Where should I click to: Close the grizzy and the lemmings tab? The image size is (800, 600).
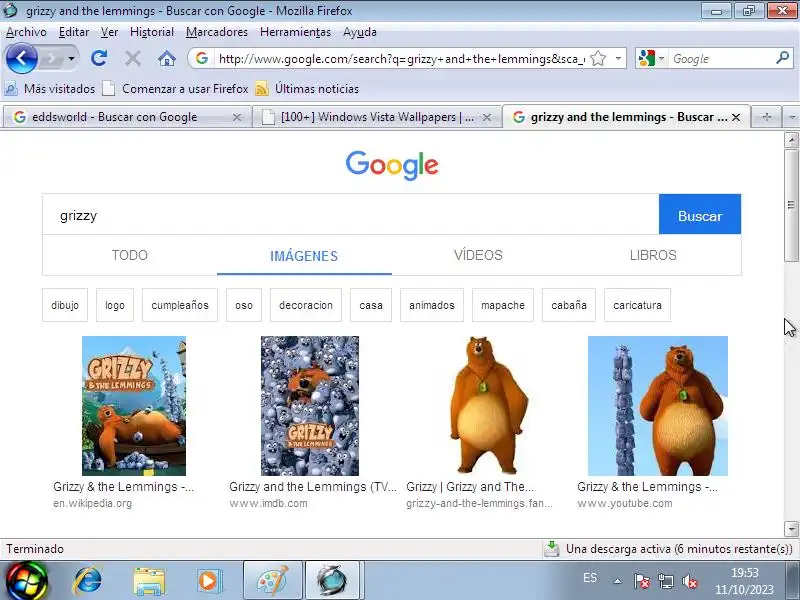pos(736,117)
